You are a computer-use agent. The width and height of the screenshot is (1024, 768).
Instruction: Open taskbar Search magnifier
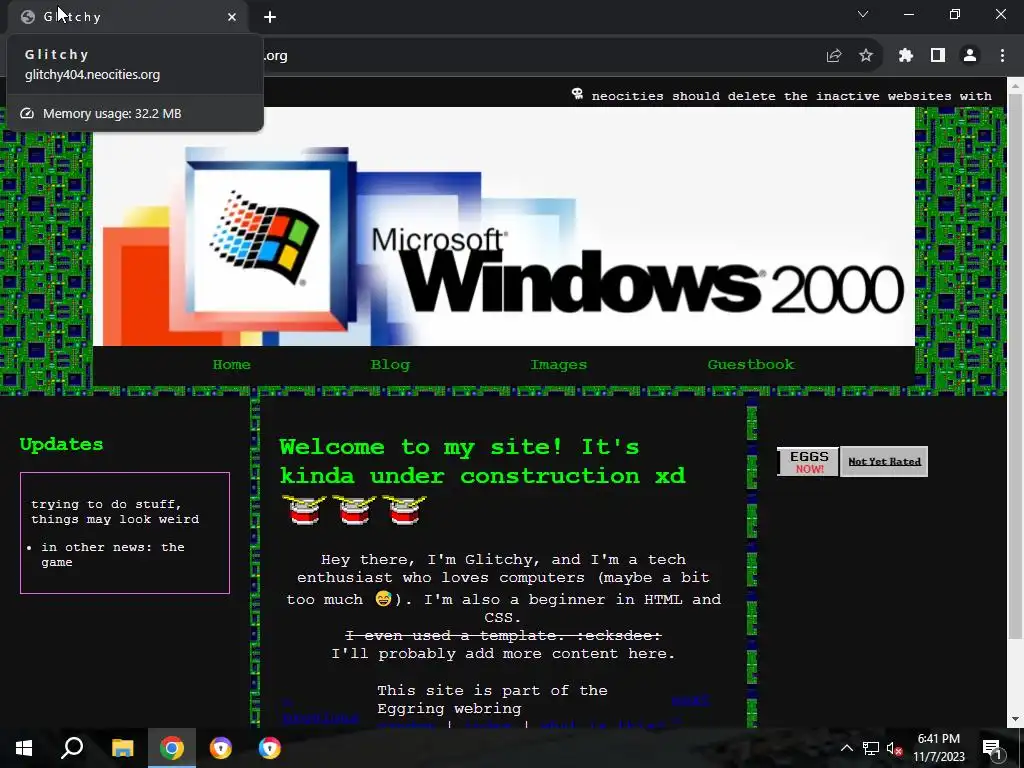(72, 748)
